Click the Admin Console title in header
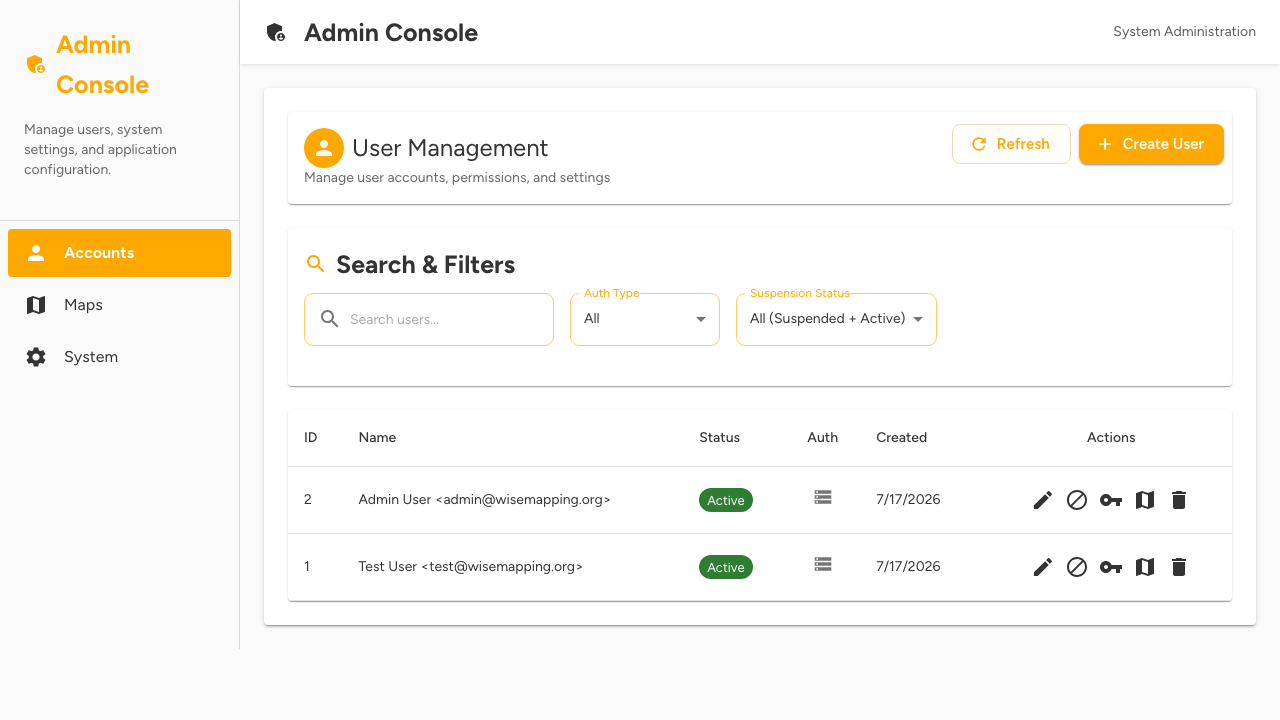The width and height of the screenshot is (1280, 720). tap(391, 33)
